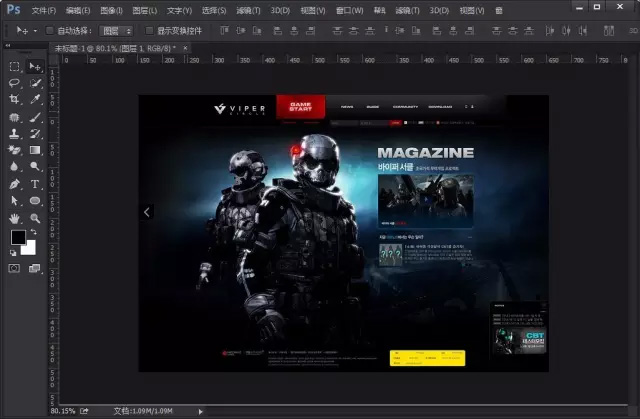Select the Dodge tool
The height and width of the screenshot is (419, 640).
click(35, 166)
